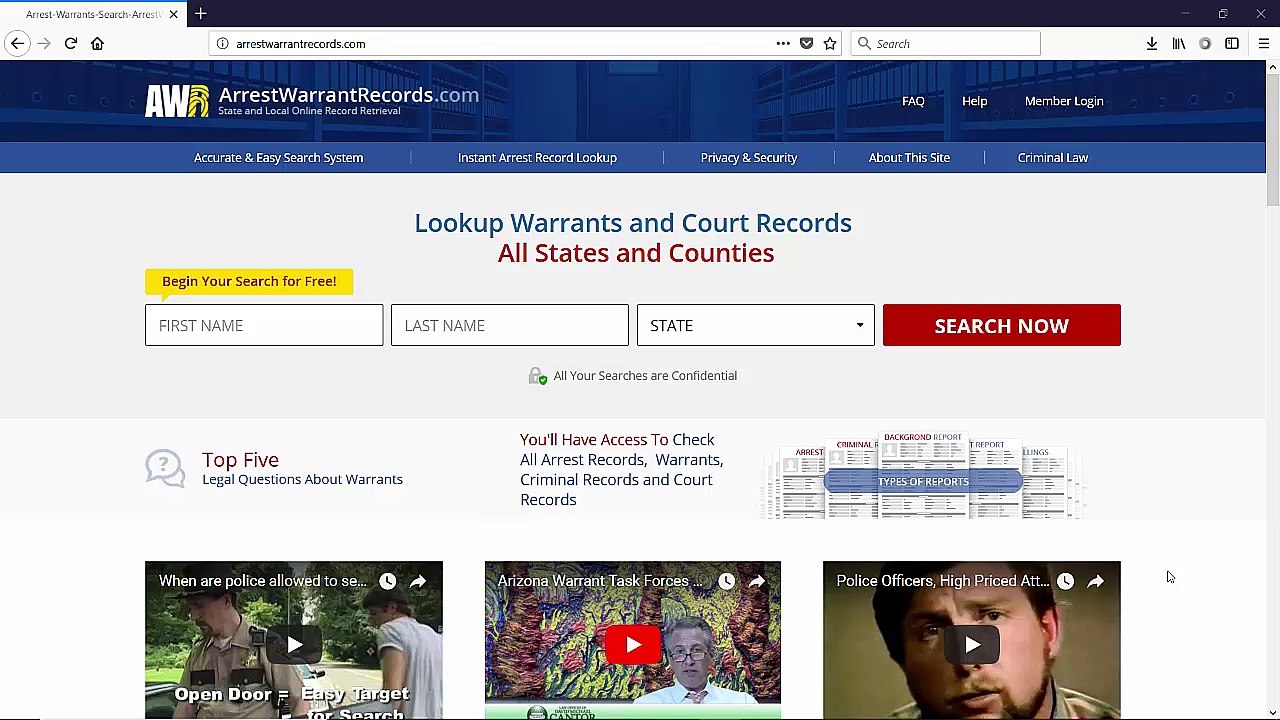Open the Help link
The height and width of the screenshot is (720, 1280).
pyautogui.click(x=974, y=101)
